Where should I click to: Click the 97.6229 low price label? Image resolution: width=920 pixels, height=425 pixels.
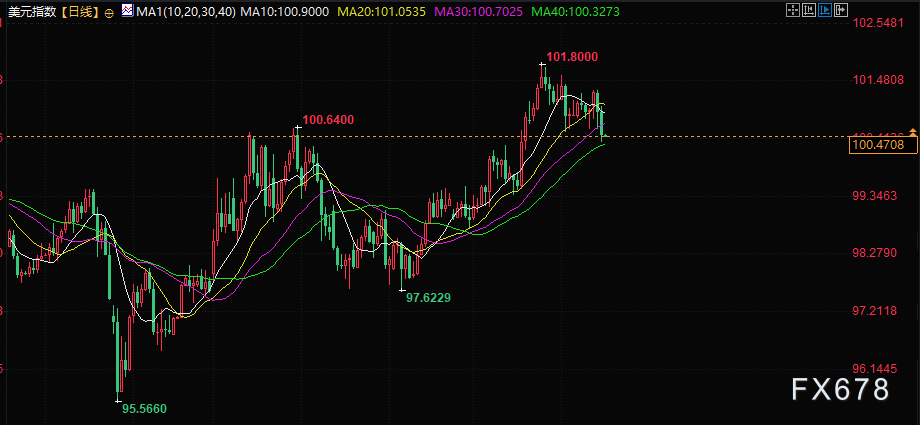[x=428, y=298]
